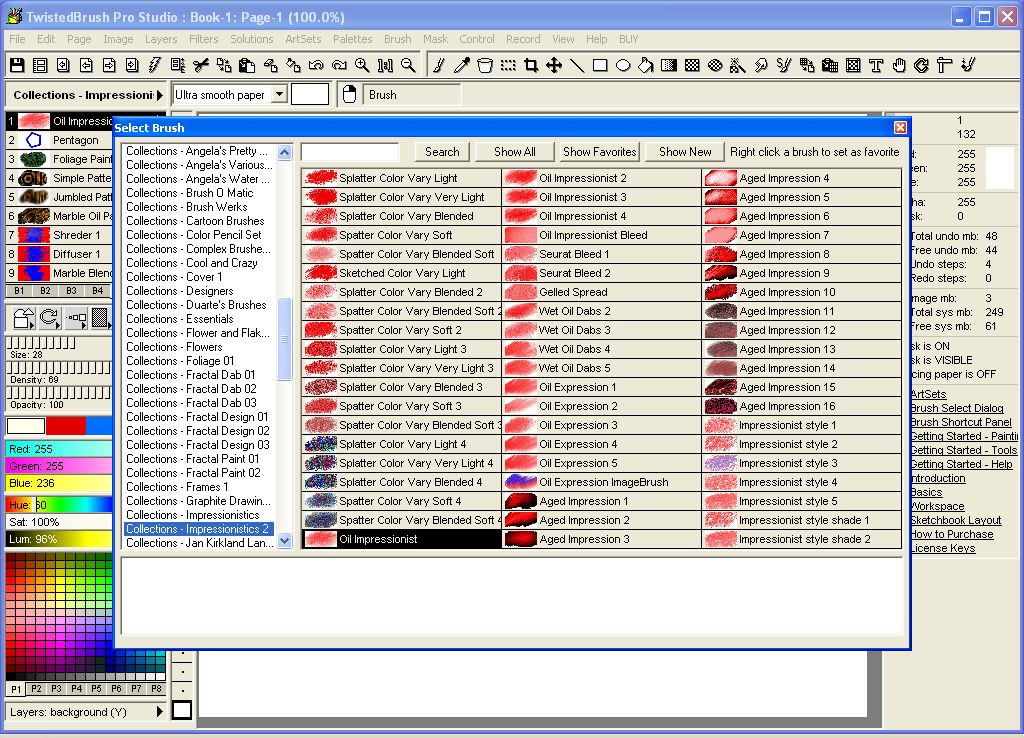Choose the Seurat Bleed 1 brush

[x=601, y=254]
